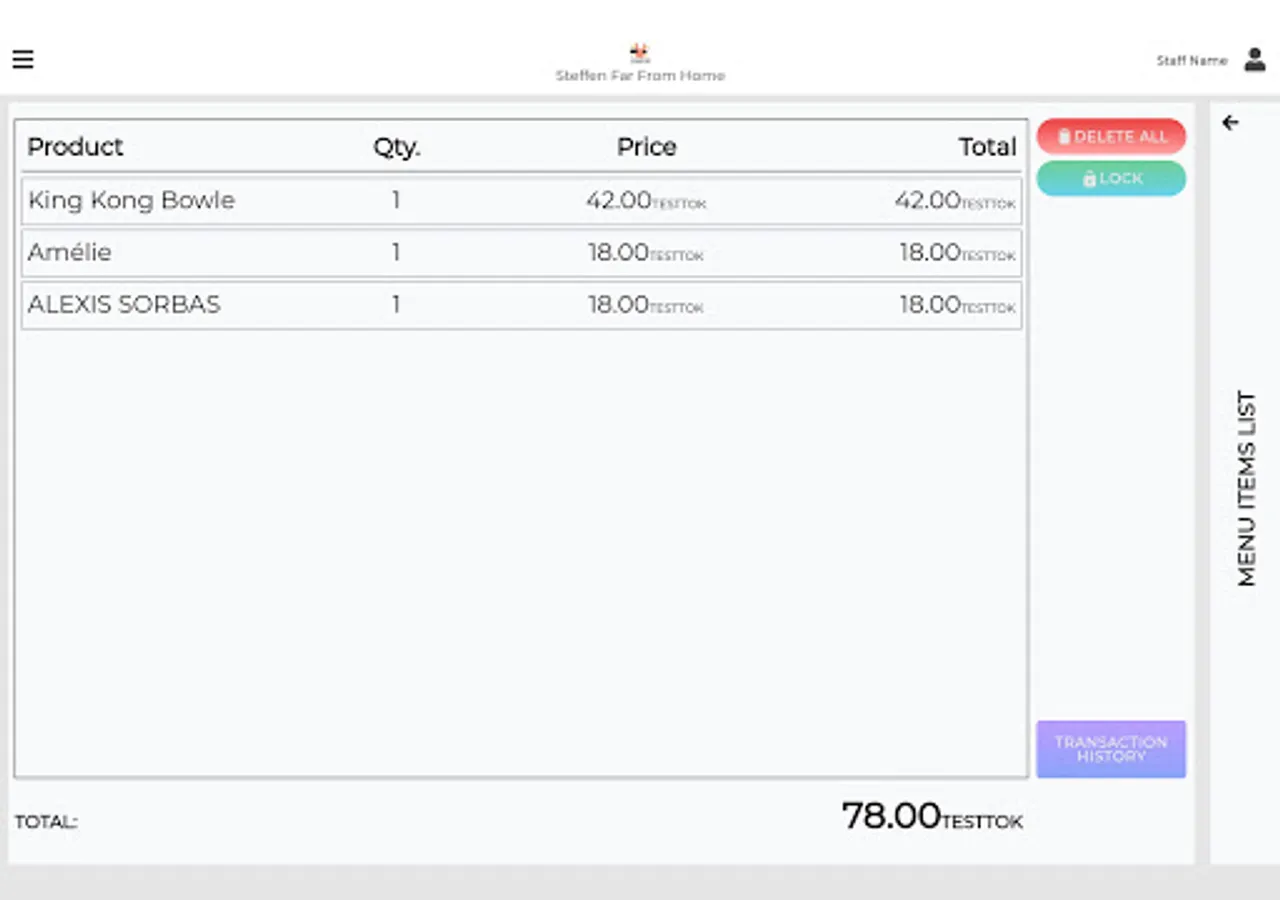Open Transaction History

[x=1111, y=749]
